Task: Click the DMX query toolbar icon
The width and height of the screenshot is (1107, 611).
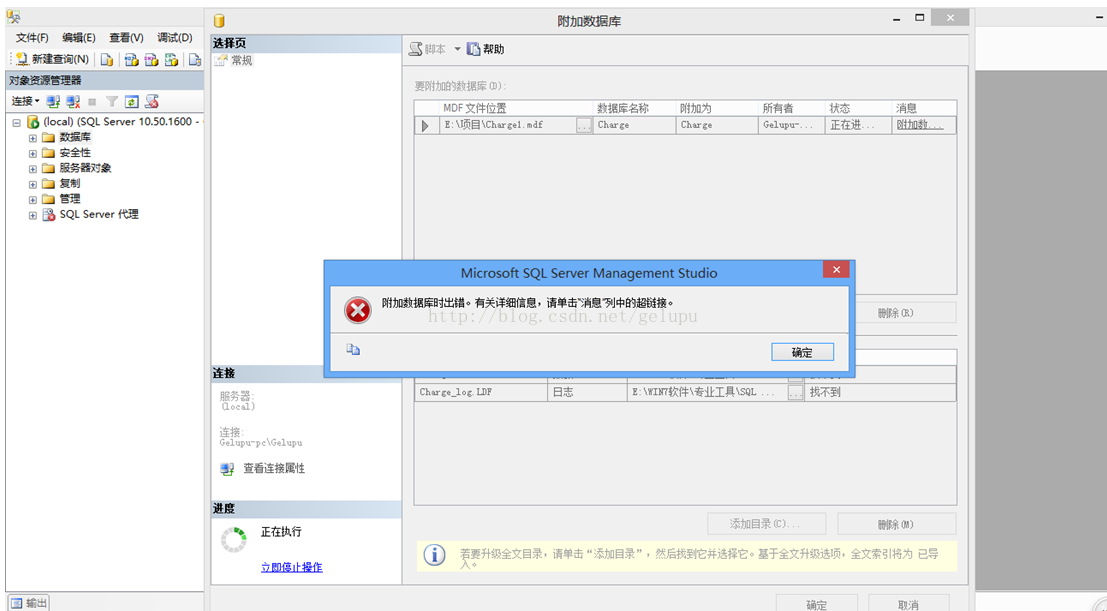Action: tap(151, 60)
